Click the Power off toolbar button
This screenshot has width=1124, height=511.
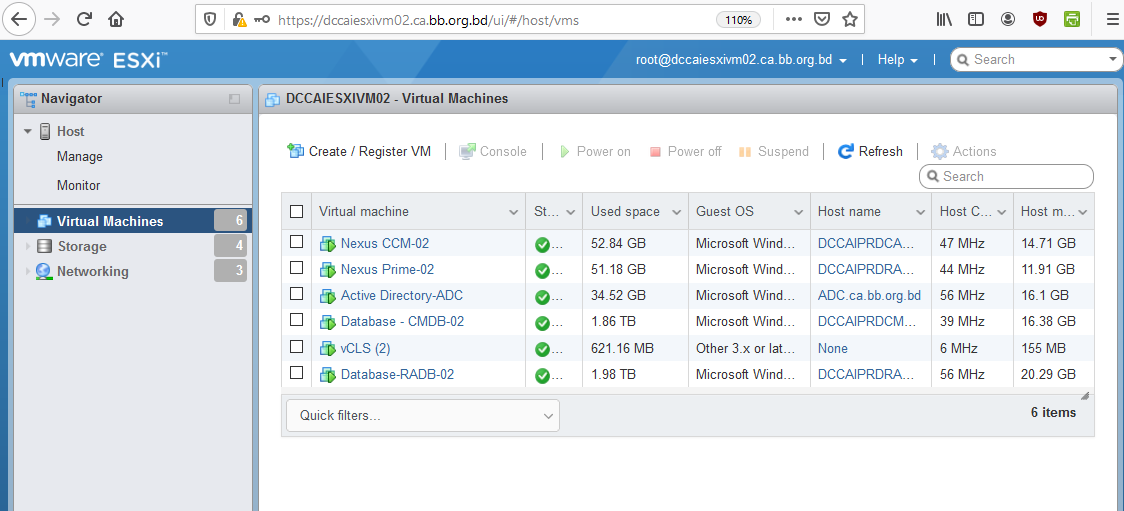685,151
